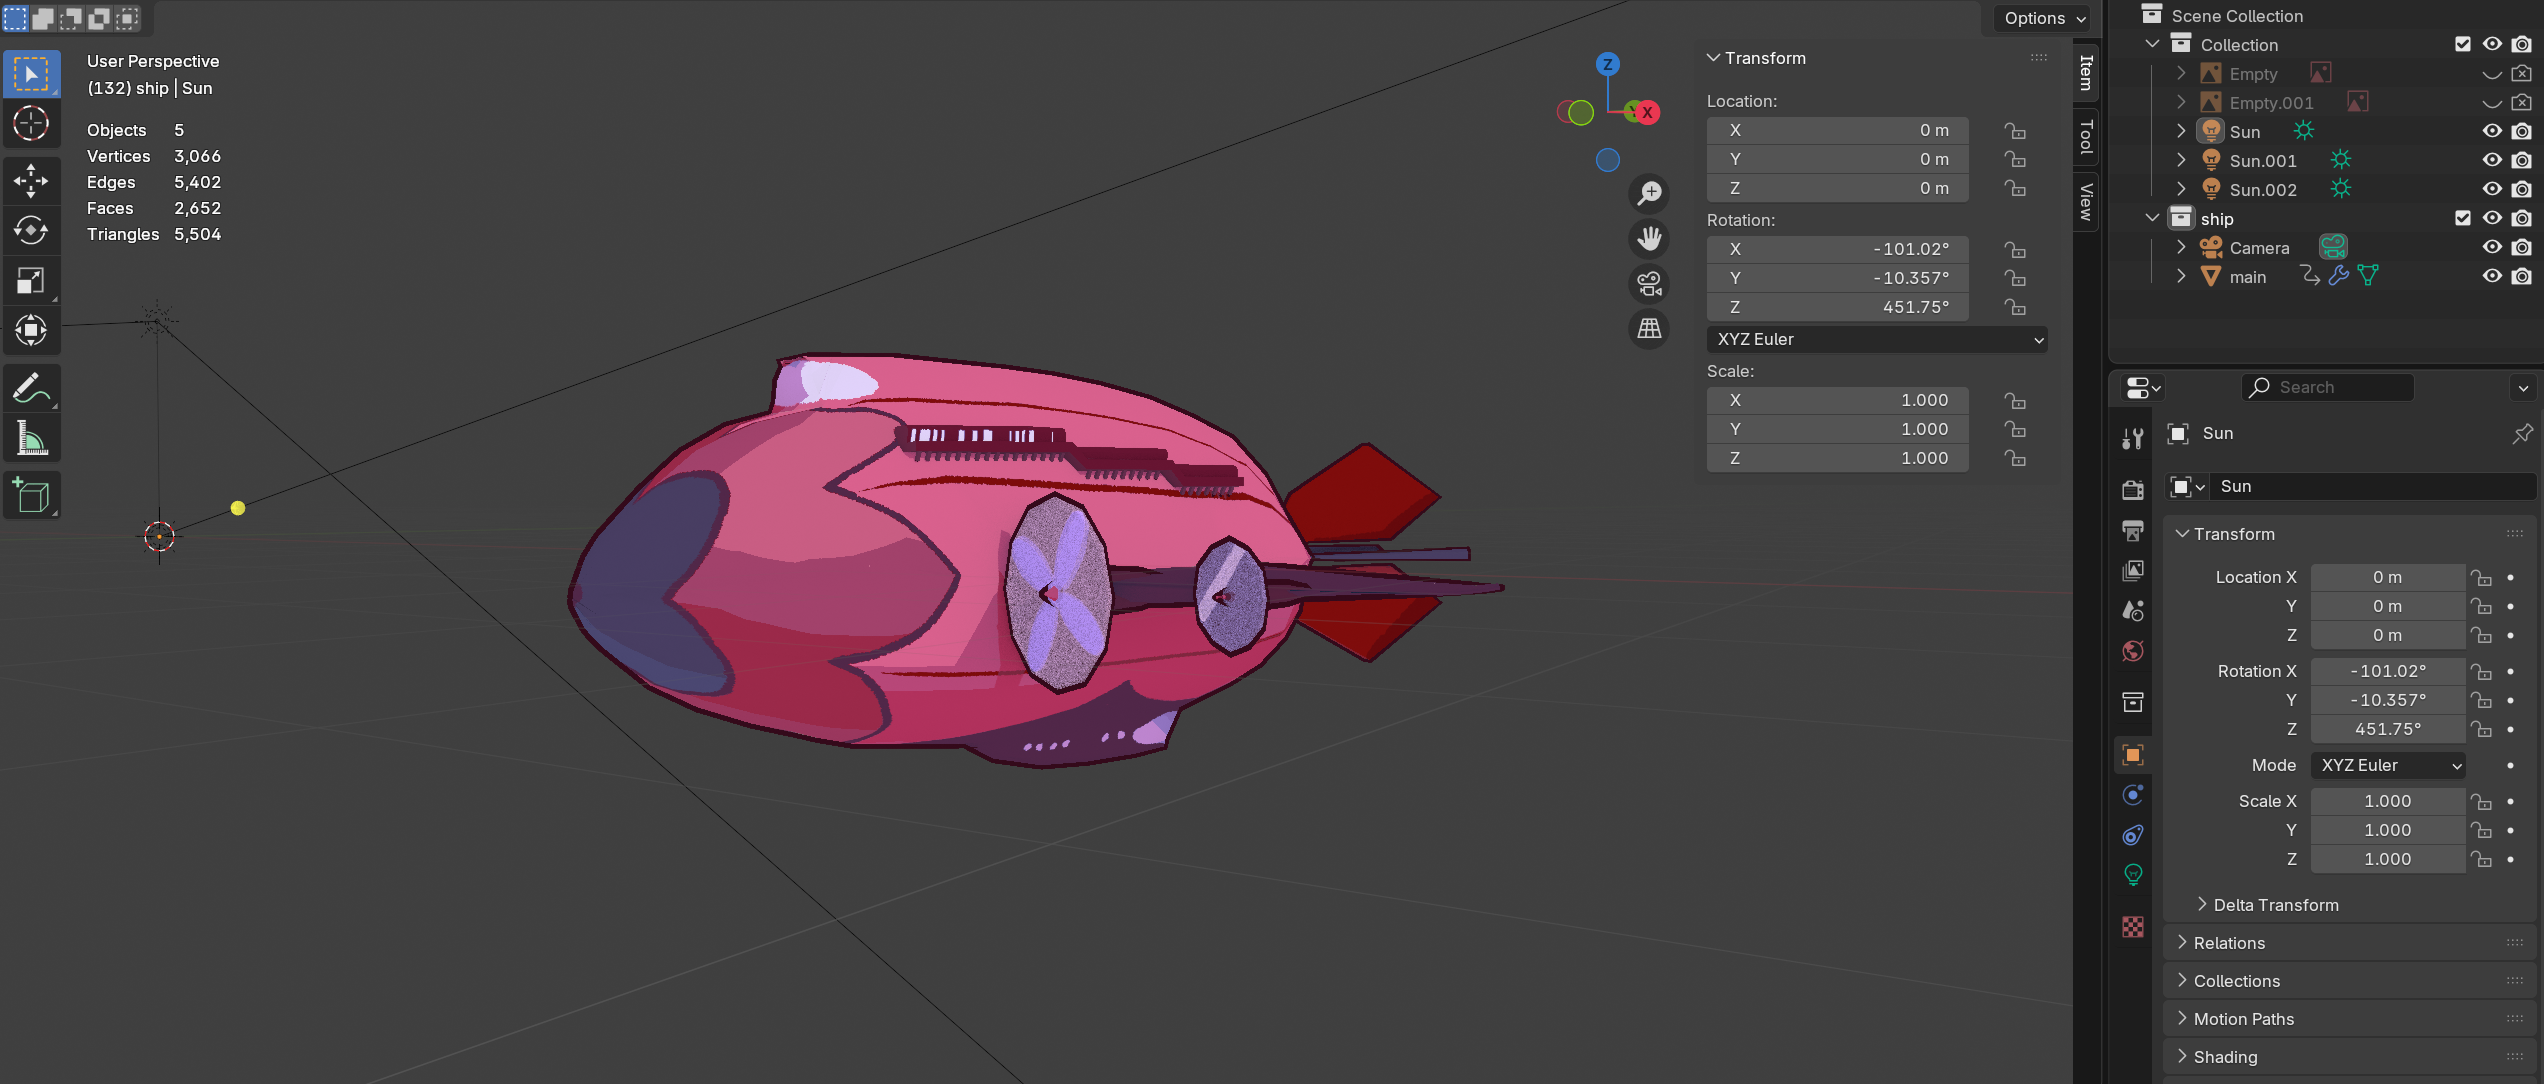Viewport: 2544px width, 1084px height.
Task: Click the red X axis gizmo ball
Action: [1646, 112]
